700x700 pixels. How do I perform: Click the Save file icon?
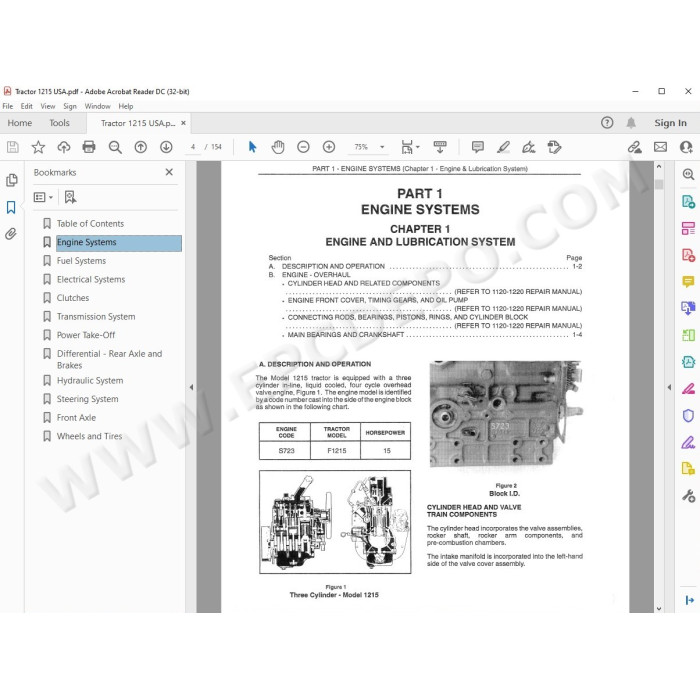pyautogui.click(x=12, y=147)
